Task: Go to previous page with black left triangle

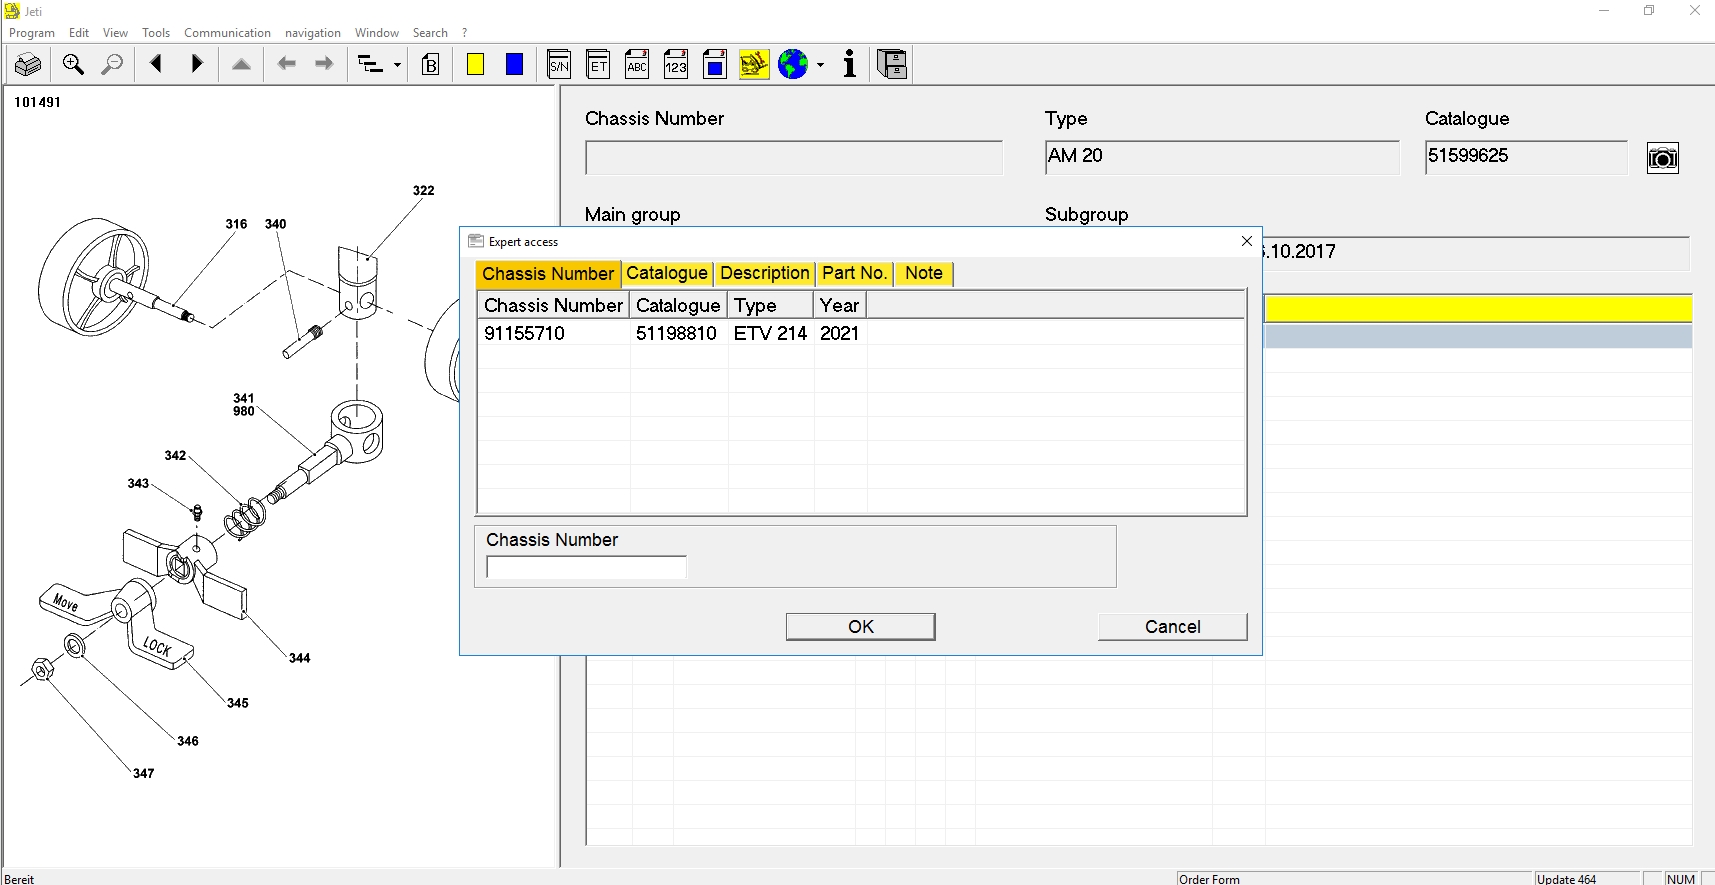Action: [156, 65]
